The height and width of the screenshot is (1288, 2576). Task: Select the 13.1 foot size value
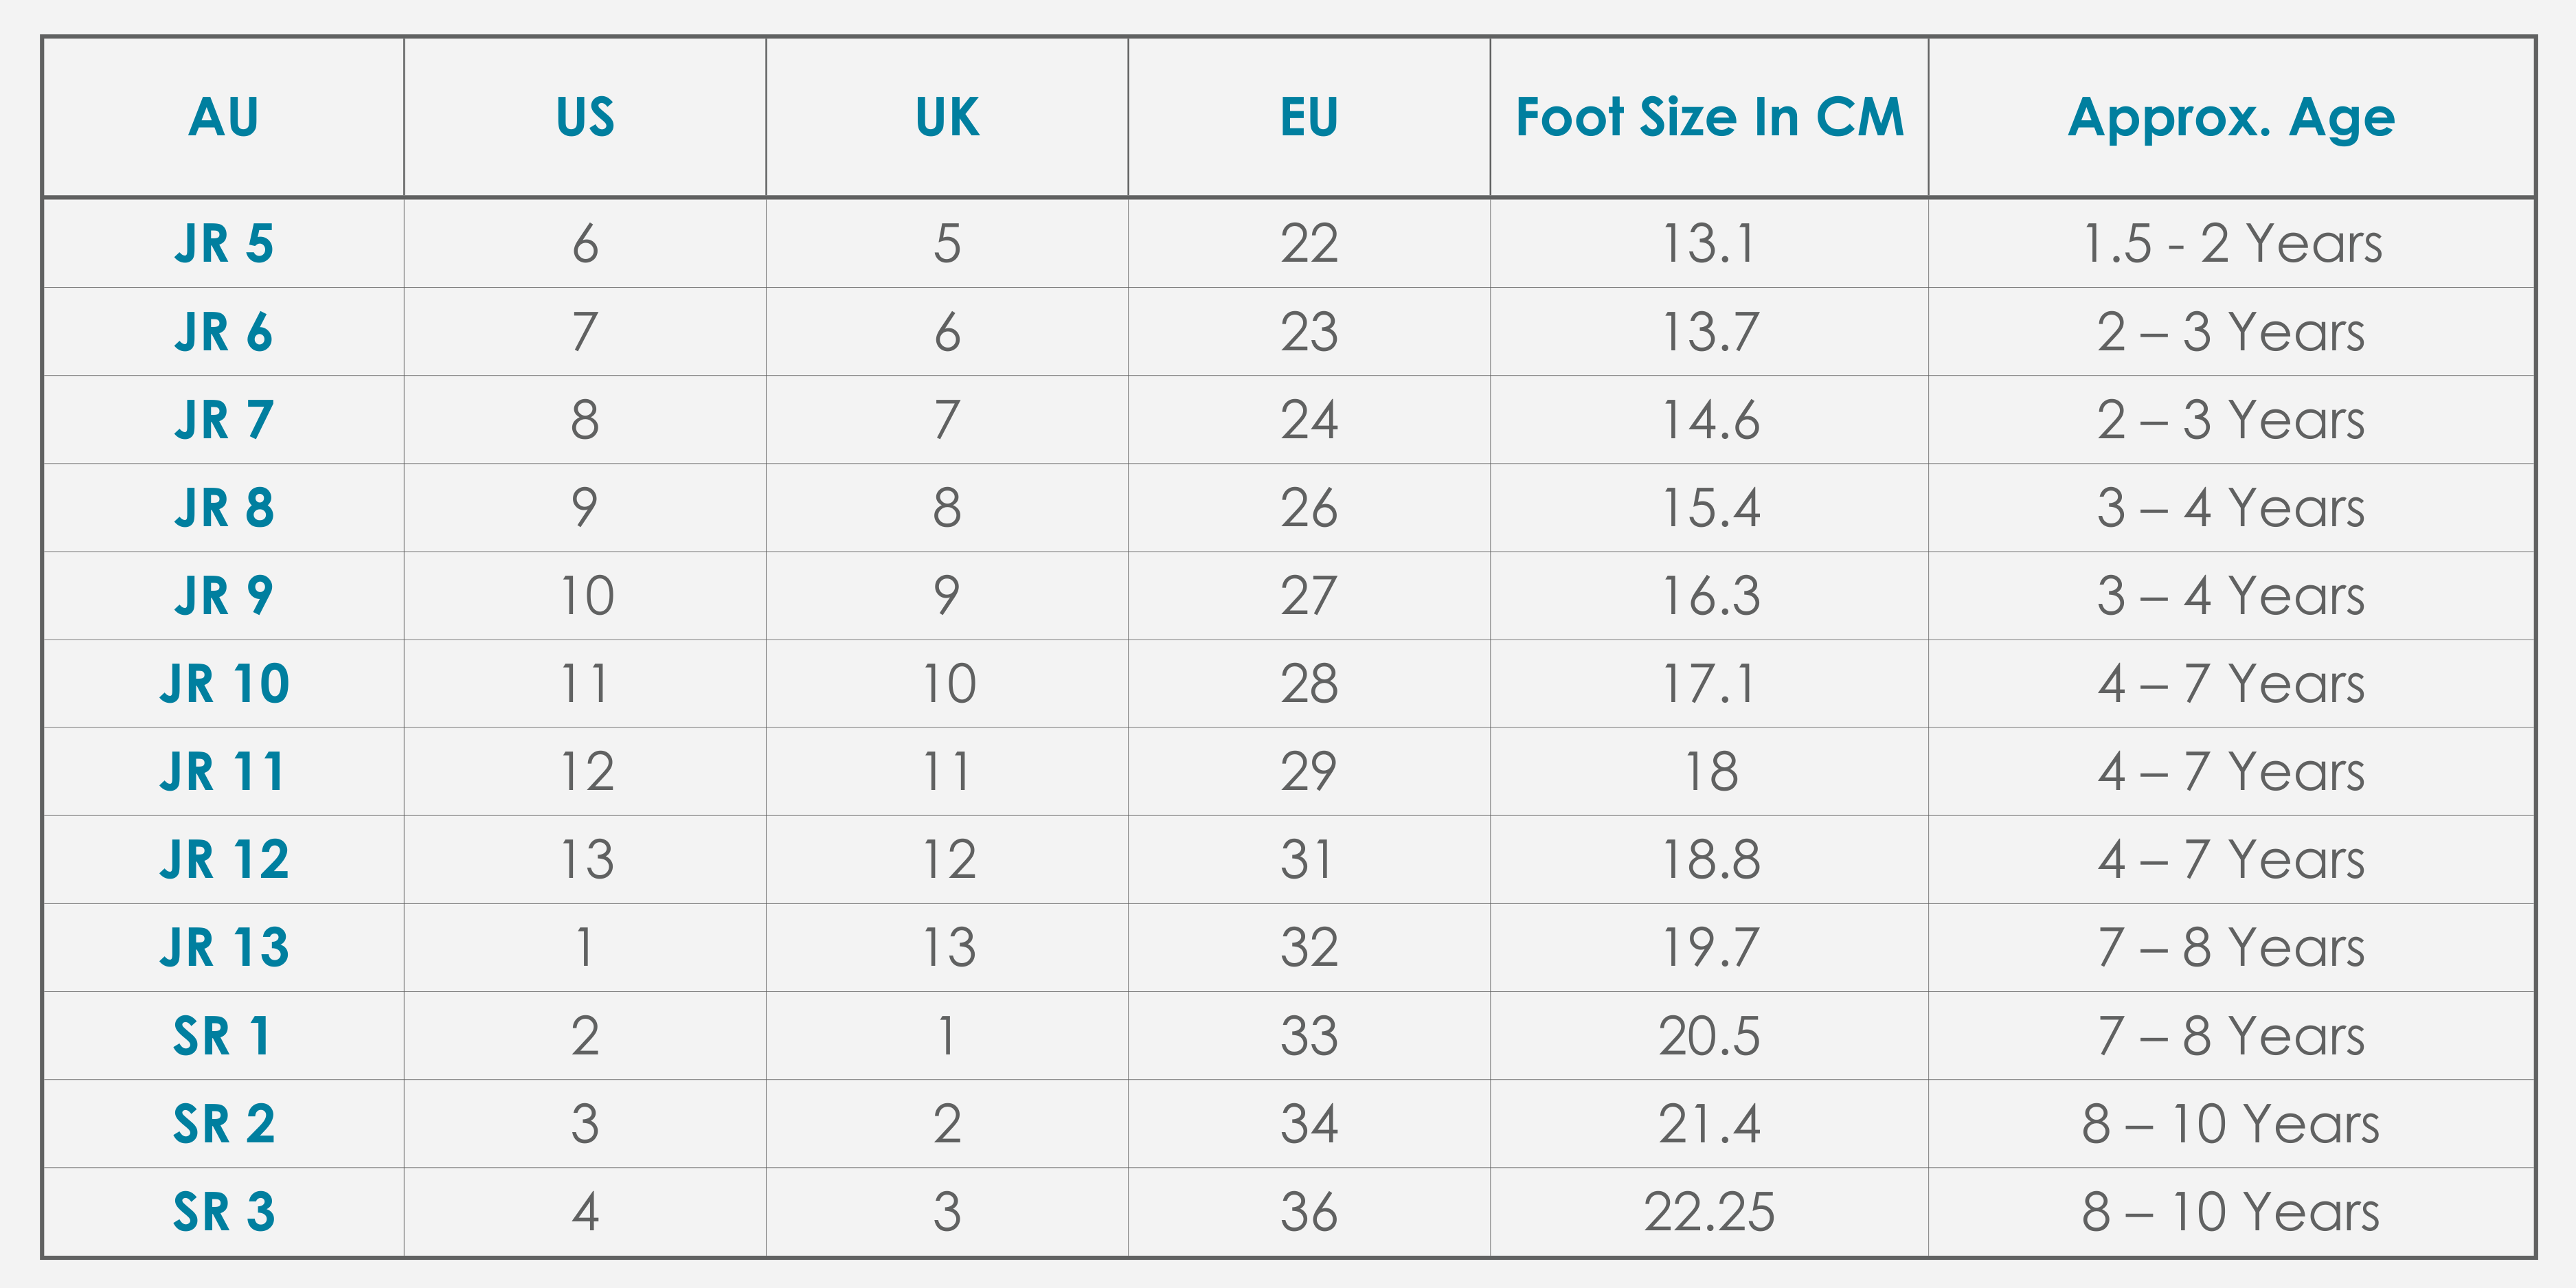coord(1709,244)
